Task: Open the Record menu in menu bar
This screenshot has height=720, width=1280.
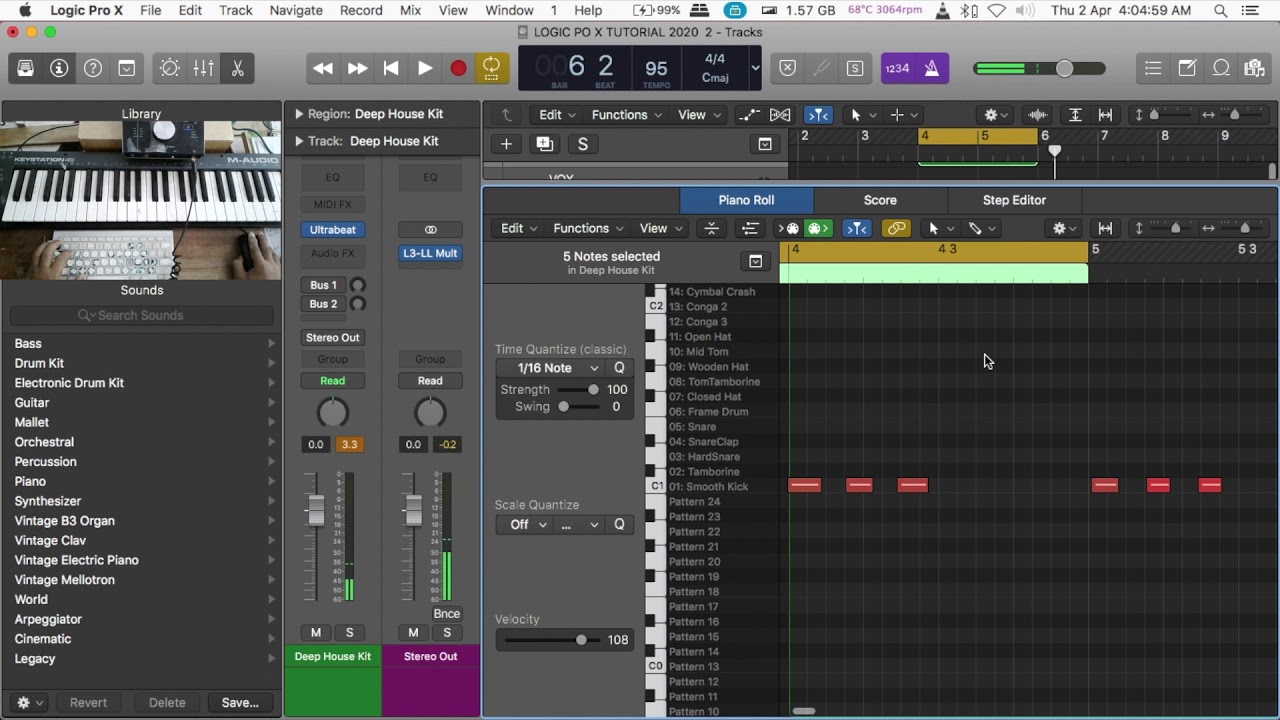Action: (361, 10)
